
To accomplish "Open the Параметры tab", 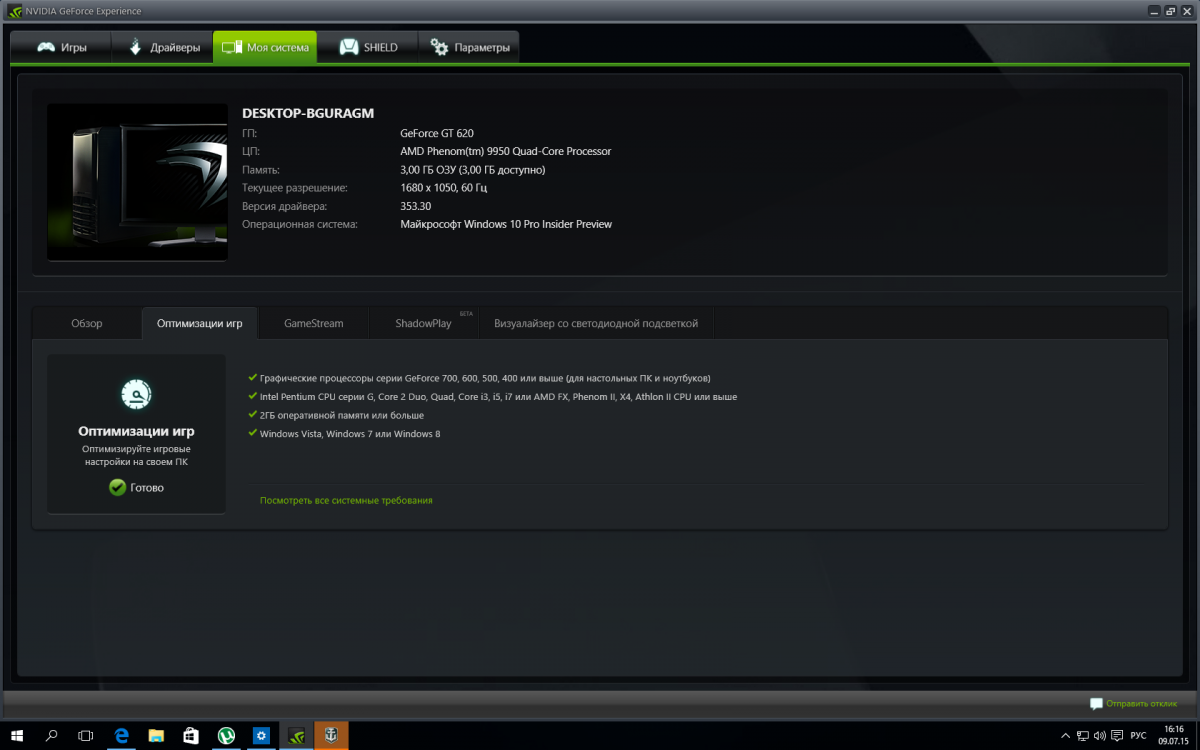I will [x=469, y=47].
